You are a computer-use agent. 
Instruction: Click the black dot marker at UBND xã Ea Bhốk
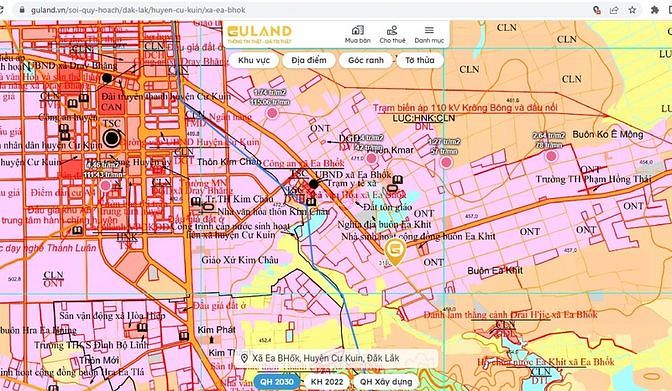(314, 184)
